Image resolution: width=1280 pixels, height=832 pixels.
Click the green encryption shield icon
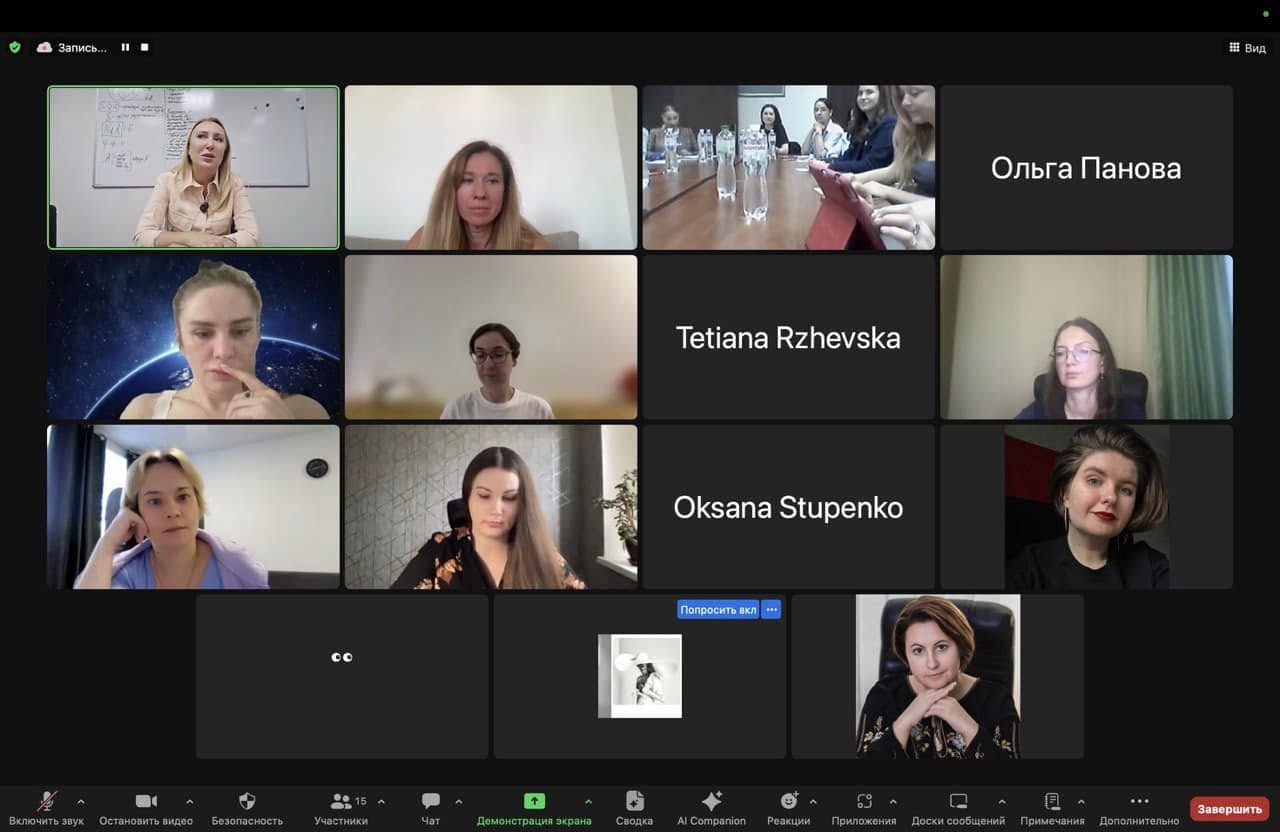(x=14, y=47)
